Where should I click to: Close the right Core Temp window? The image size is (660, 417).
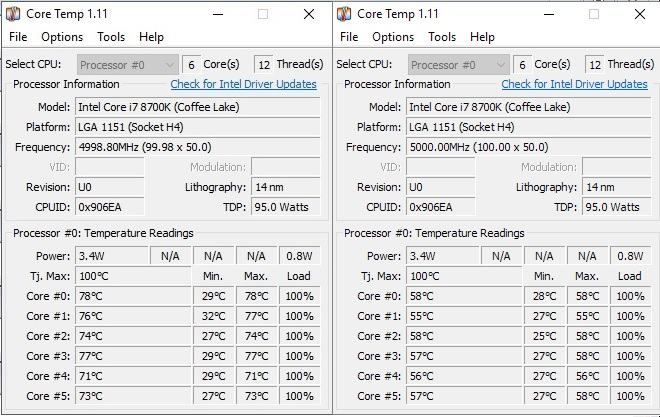[640, 14]
